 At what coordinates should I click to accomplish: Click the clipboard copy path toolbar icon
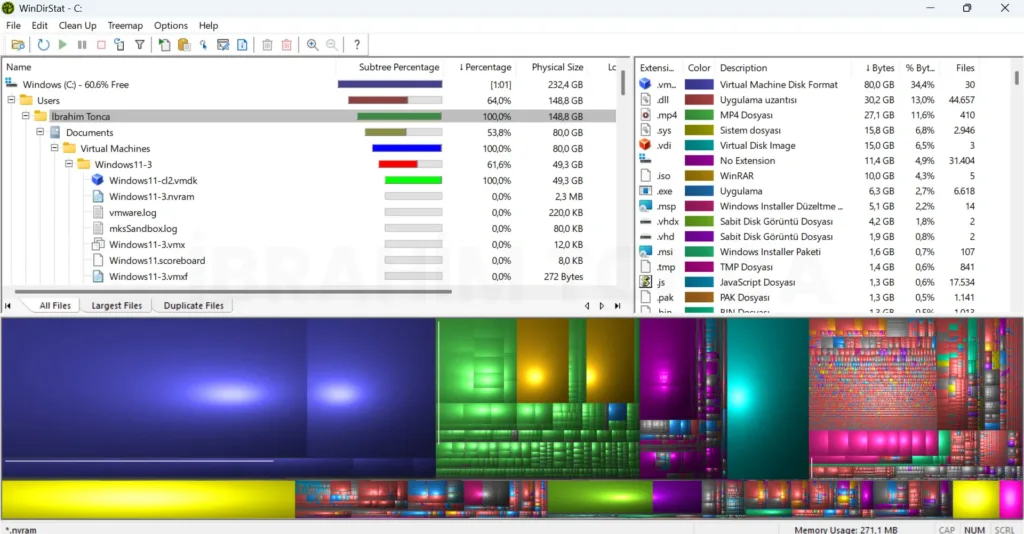pyautogui.click(x=184, y=44)
